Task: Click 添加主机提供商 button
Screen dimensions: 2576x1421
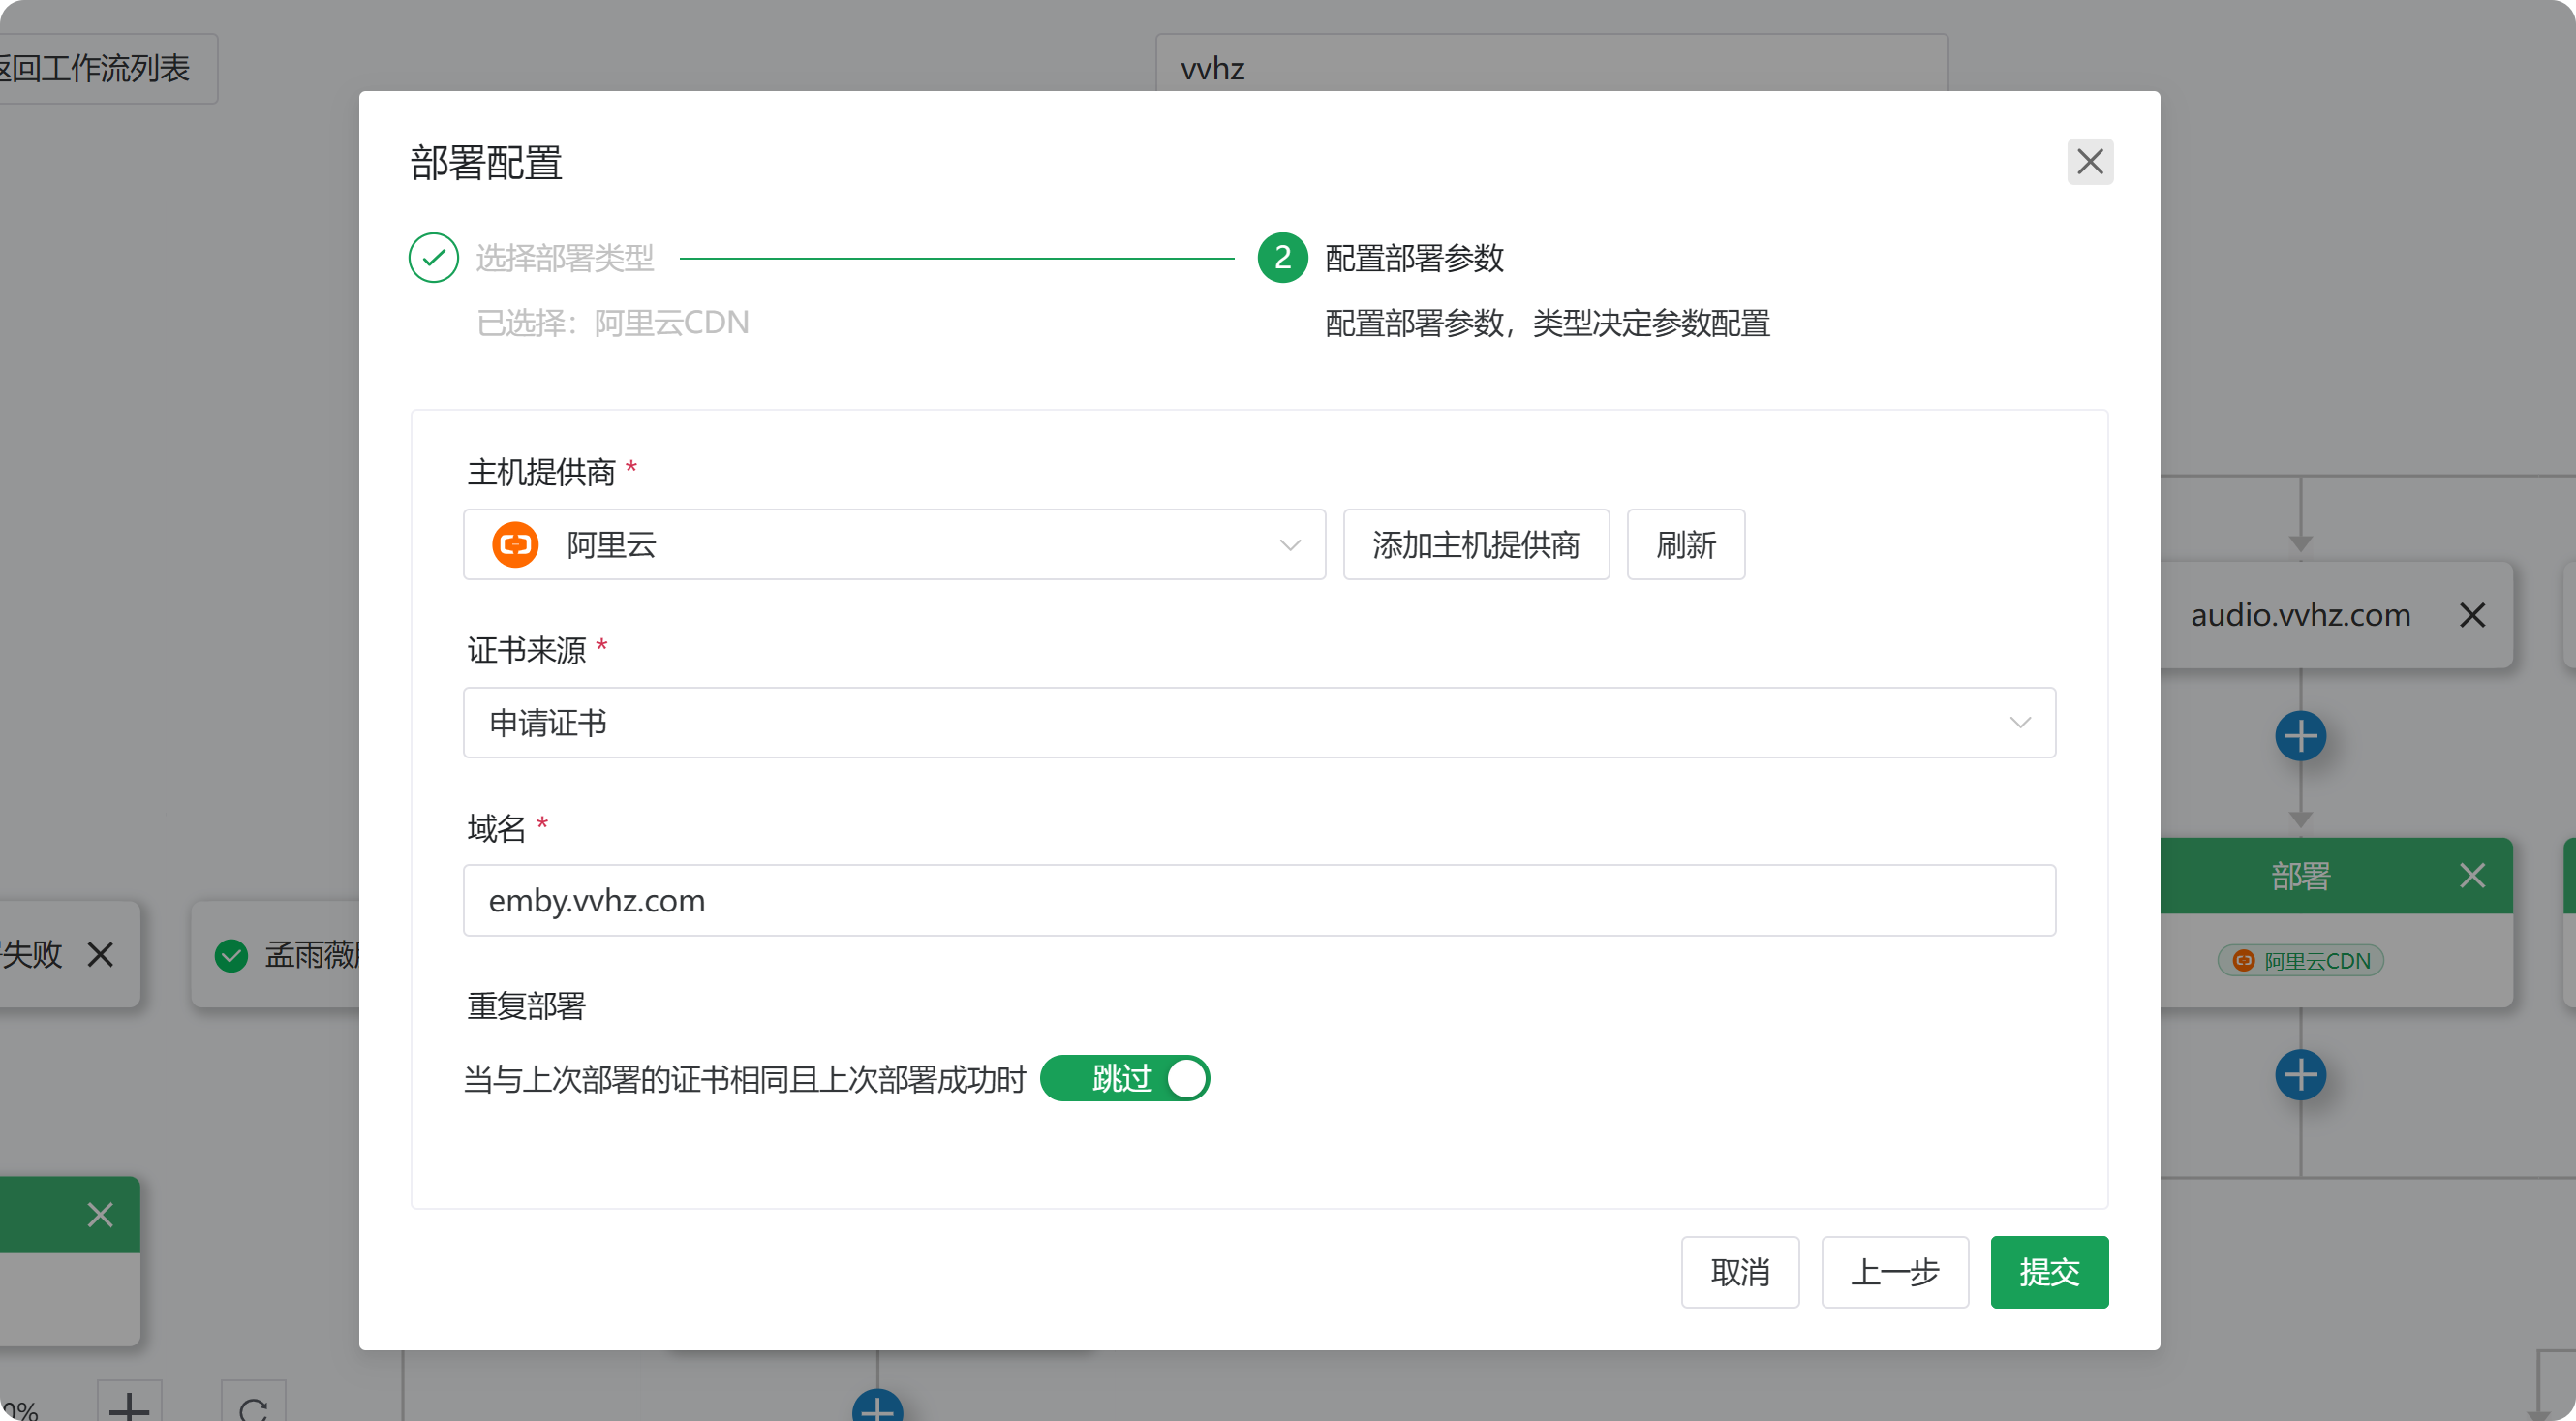Action: pos(1475,545)
